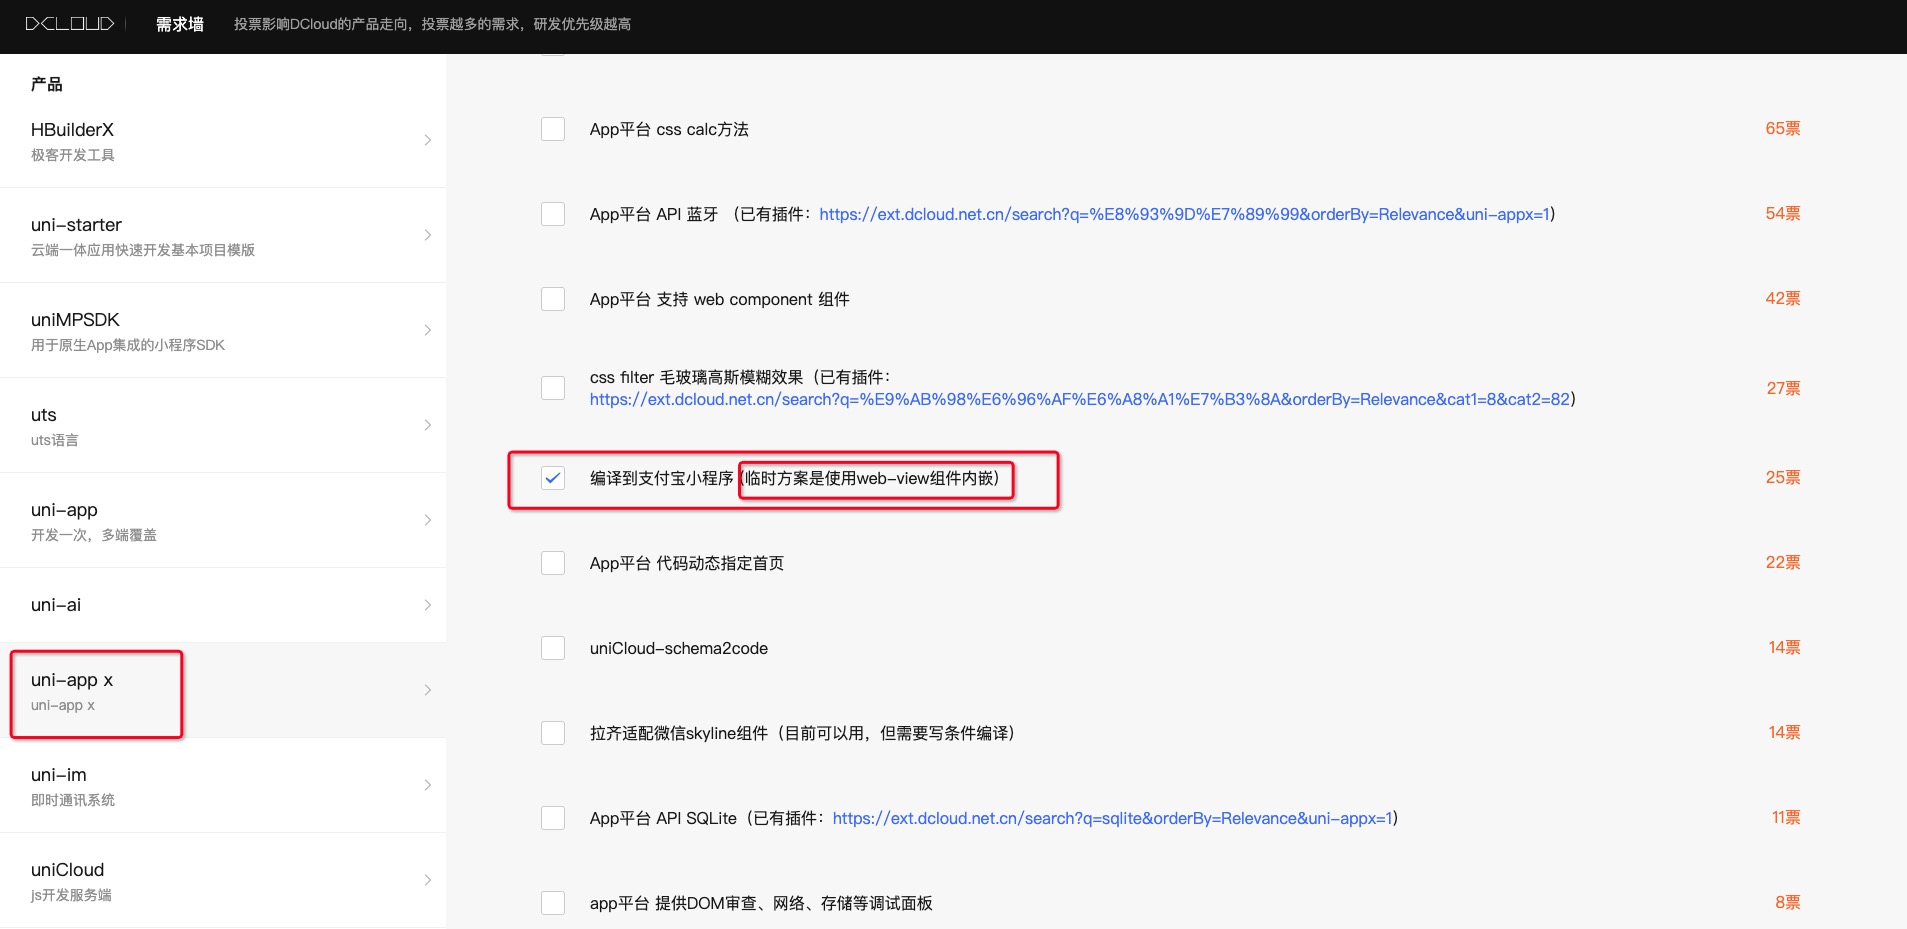Image resolution: width=1907 pixels, height=929 pixels.
Task: Expand uni-app row chevron
Action: pyautogui.click(x=428, y=520)
